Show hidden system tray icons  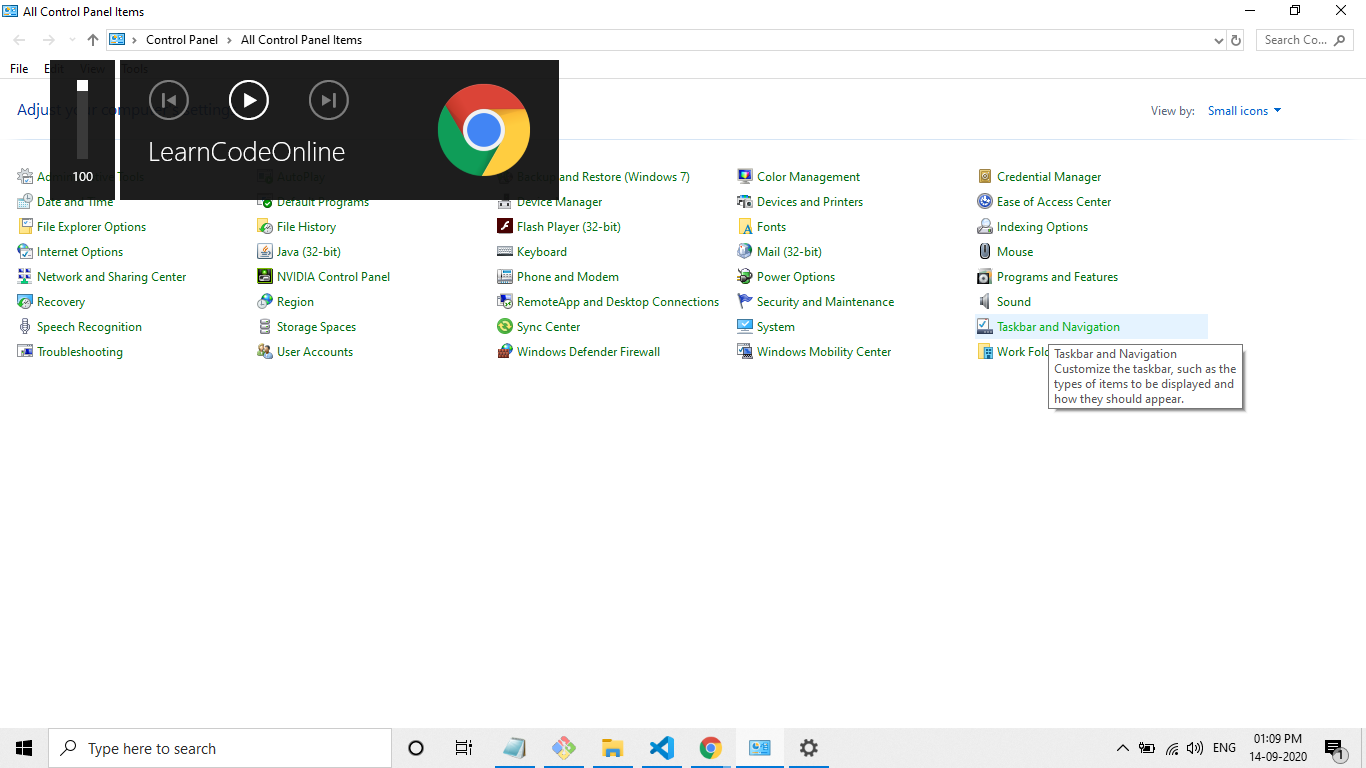(1122, 748)
